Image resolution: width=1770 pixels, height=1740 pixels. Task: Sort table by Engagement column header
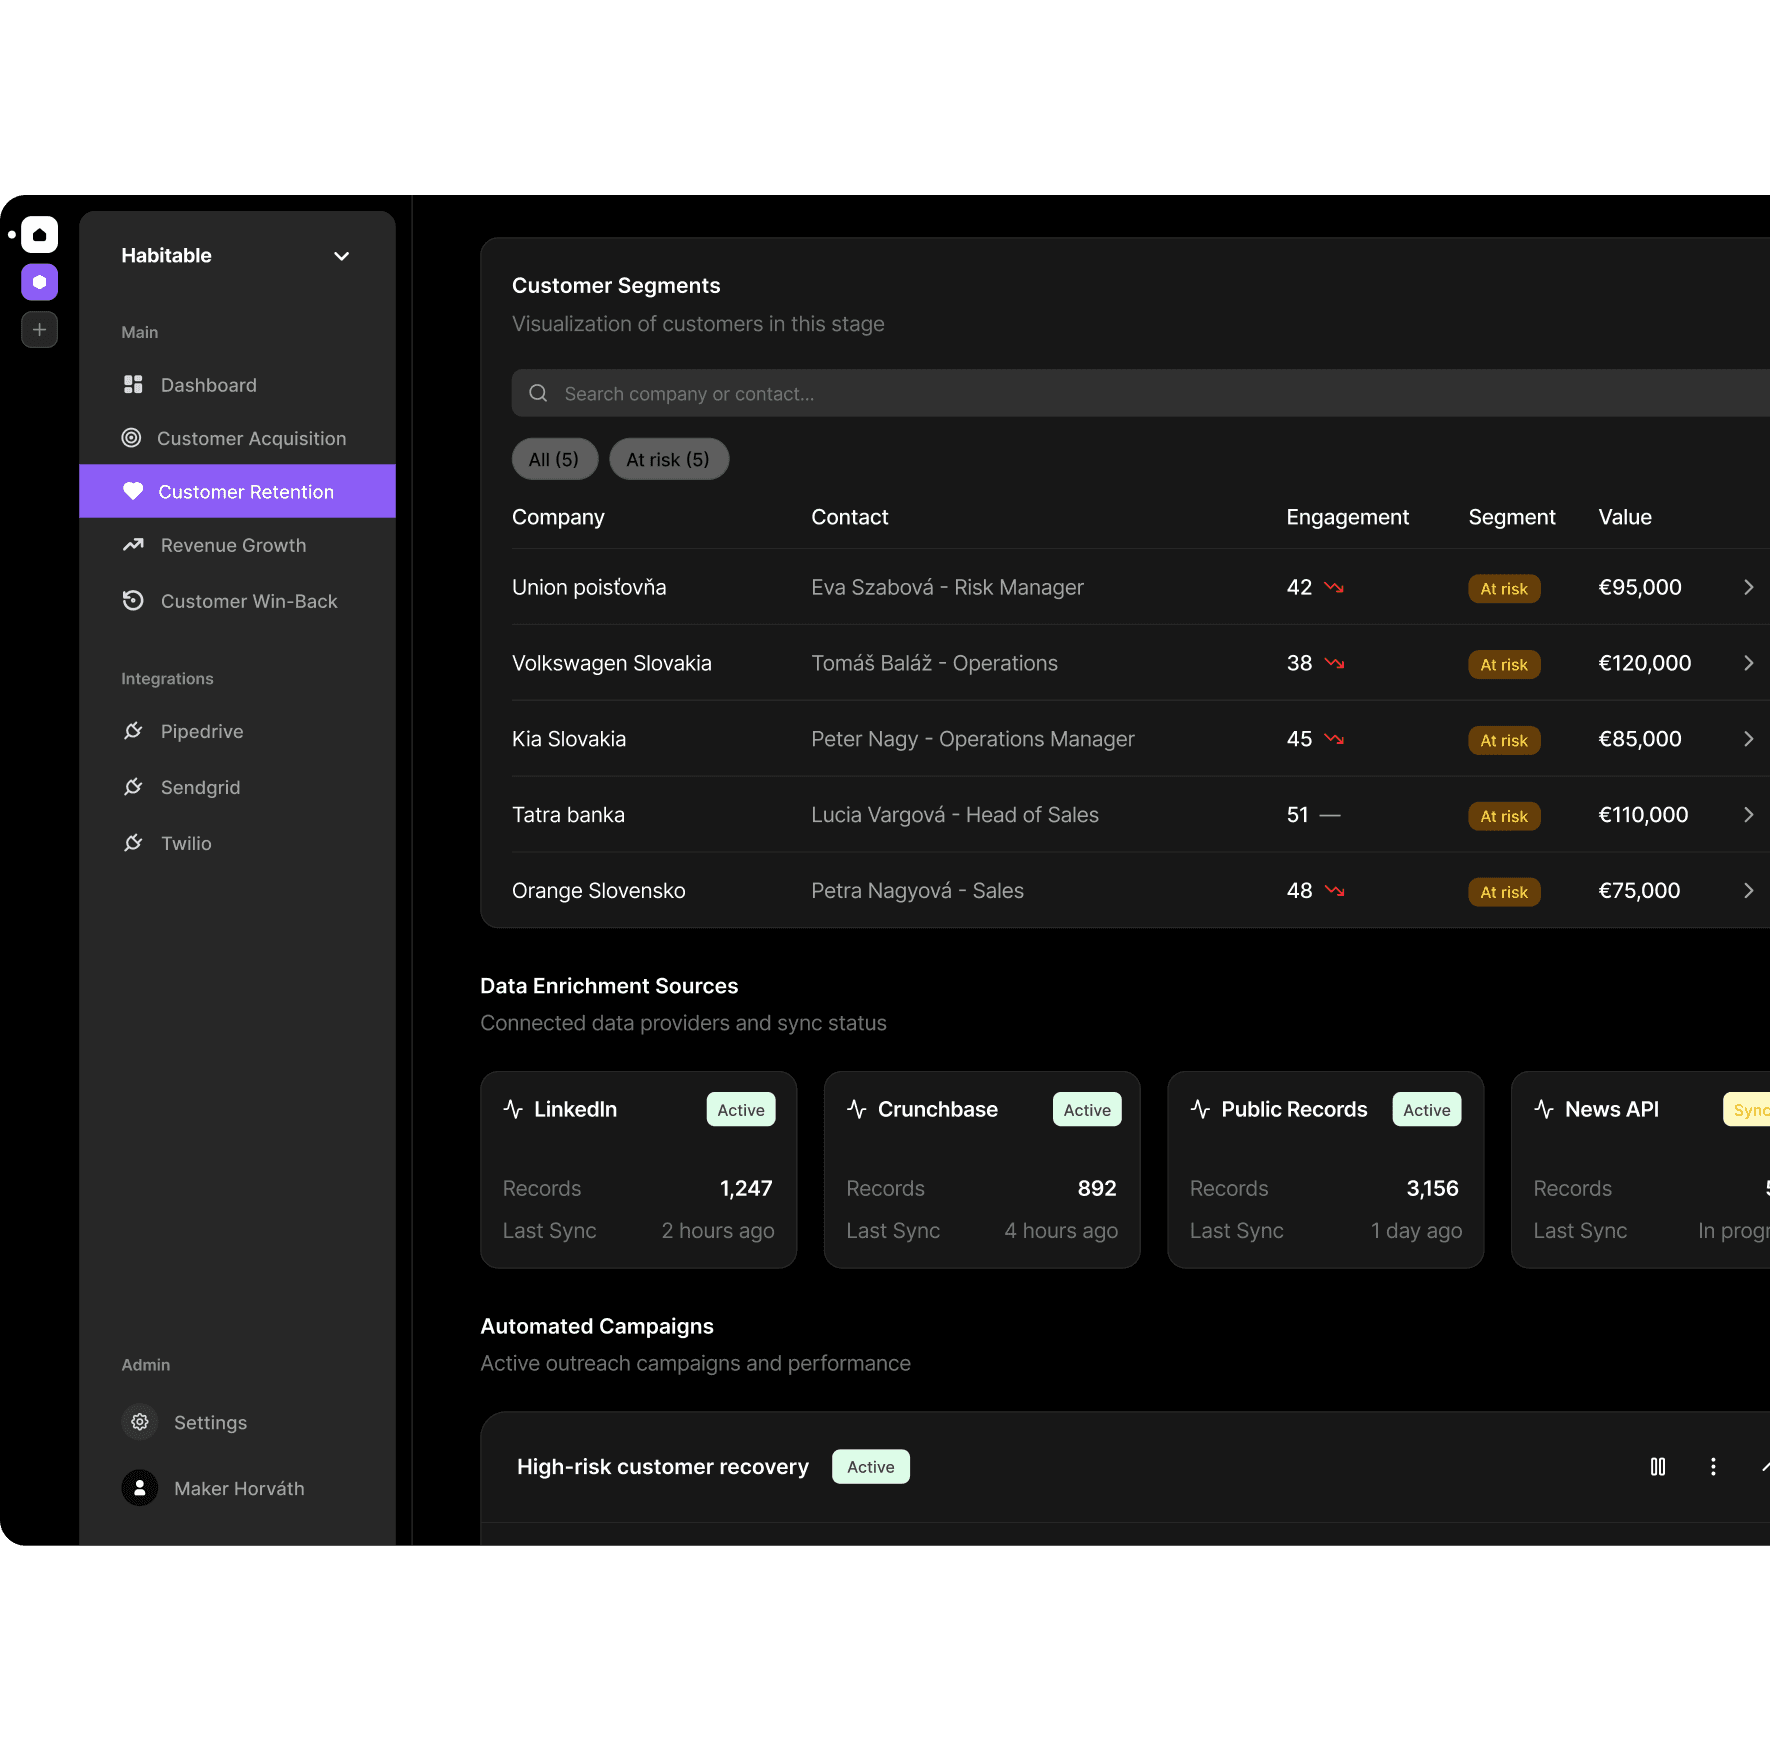(x=1347, y=517)
